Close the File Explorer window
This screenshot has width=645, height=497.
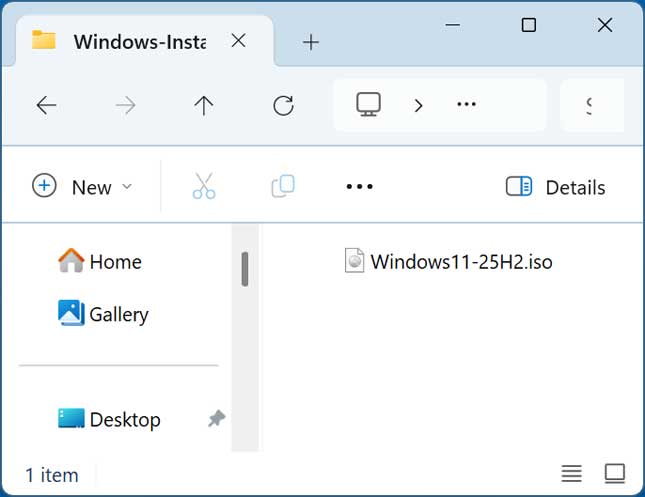tap(605, 25)
